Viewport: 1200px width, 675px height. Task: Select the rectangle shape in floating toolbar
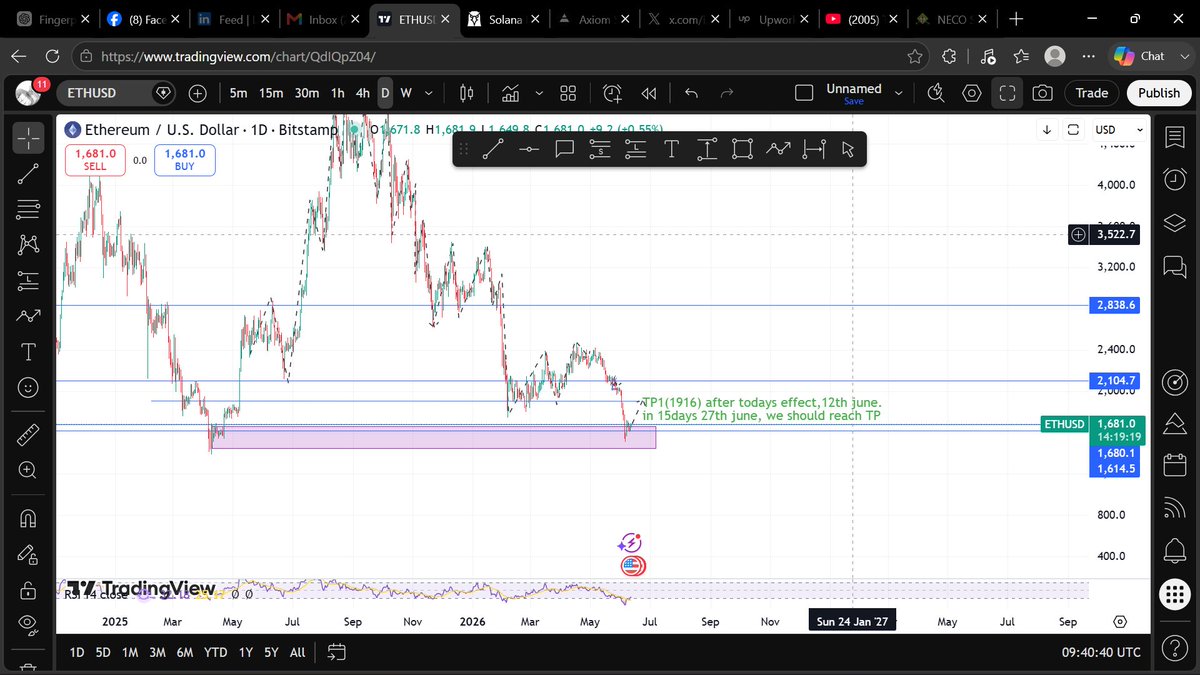click(742, 150)
